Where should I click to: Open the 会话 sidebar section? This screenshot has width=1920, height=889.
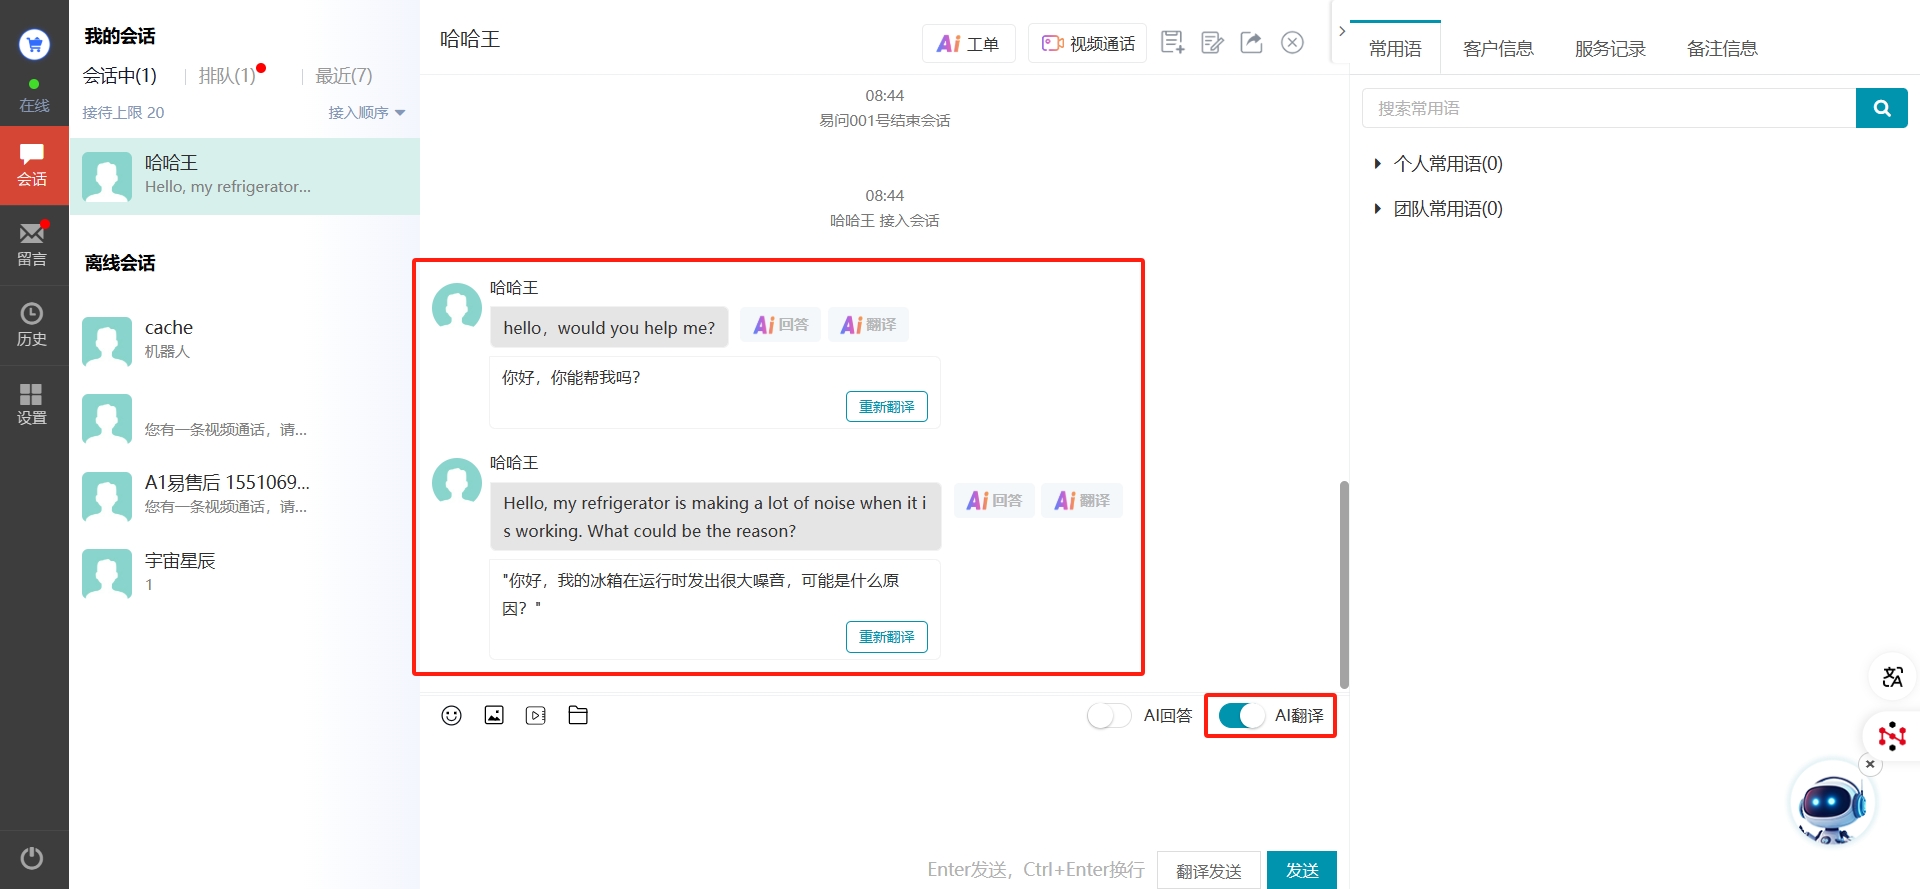tap(34, 165)
